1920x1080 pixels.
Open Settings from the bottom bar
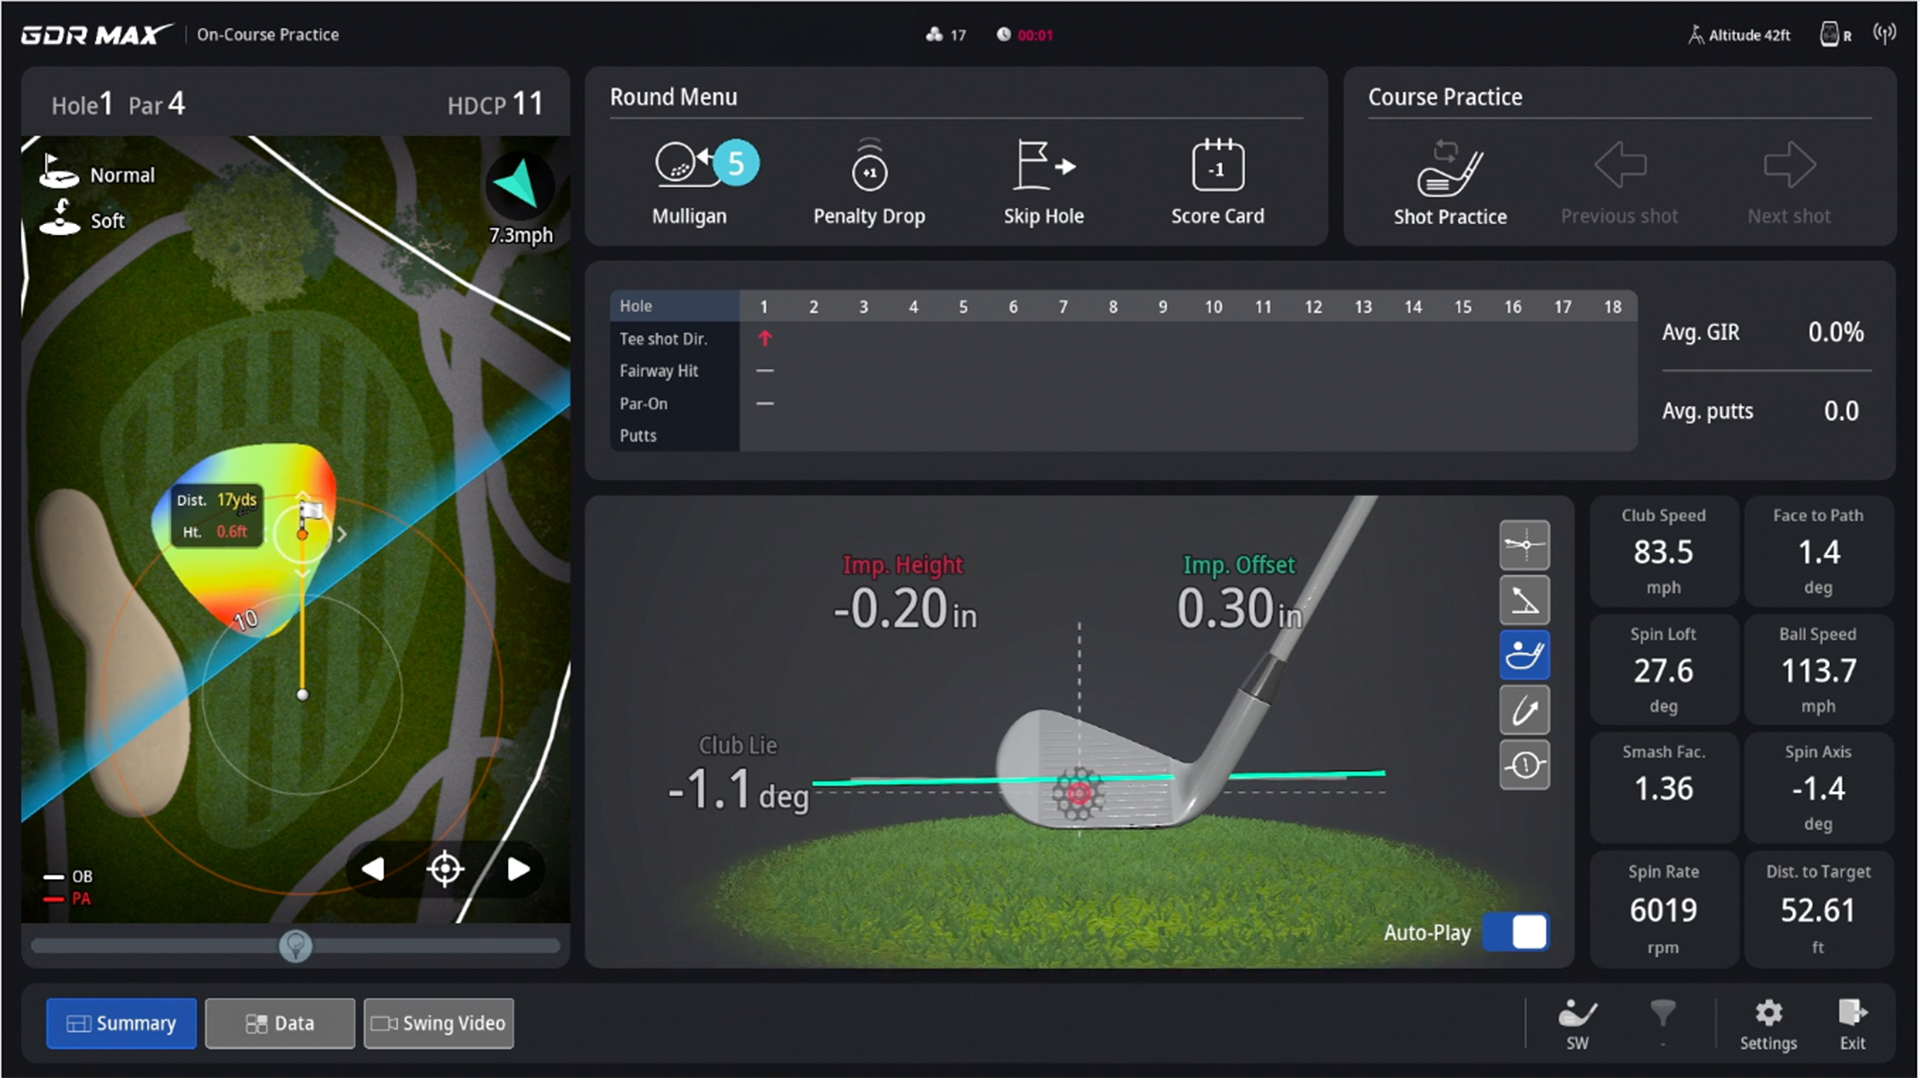click(1768, 1022)
